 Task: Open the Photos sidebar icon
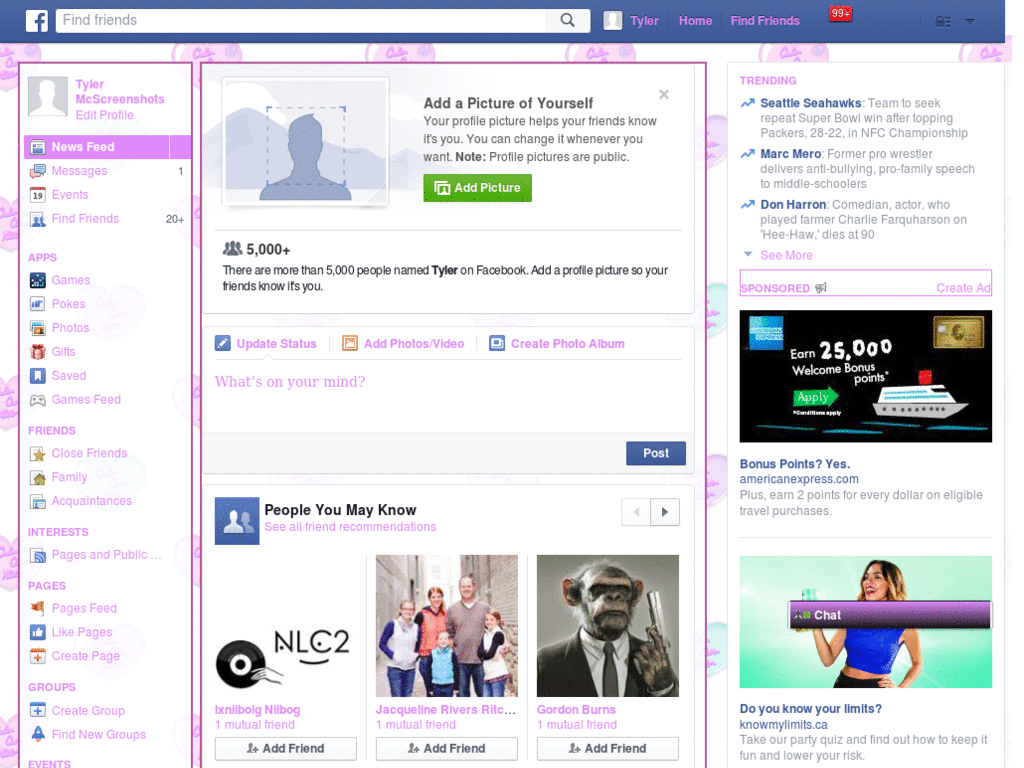pos(38,328)
